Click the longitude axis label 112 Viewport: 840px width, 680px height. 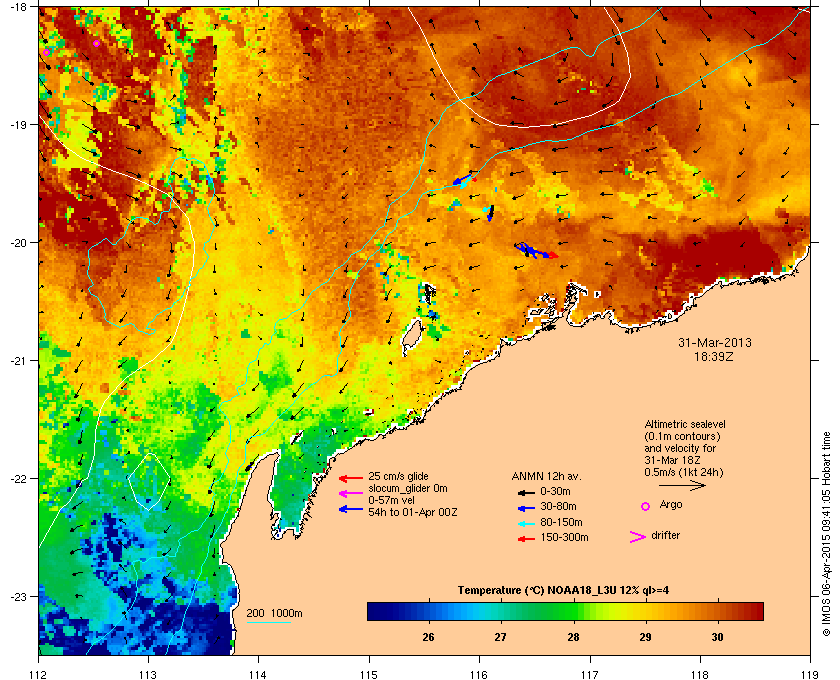(x=39, y=674)
